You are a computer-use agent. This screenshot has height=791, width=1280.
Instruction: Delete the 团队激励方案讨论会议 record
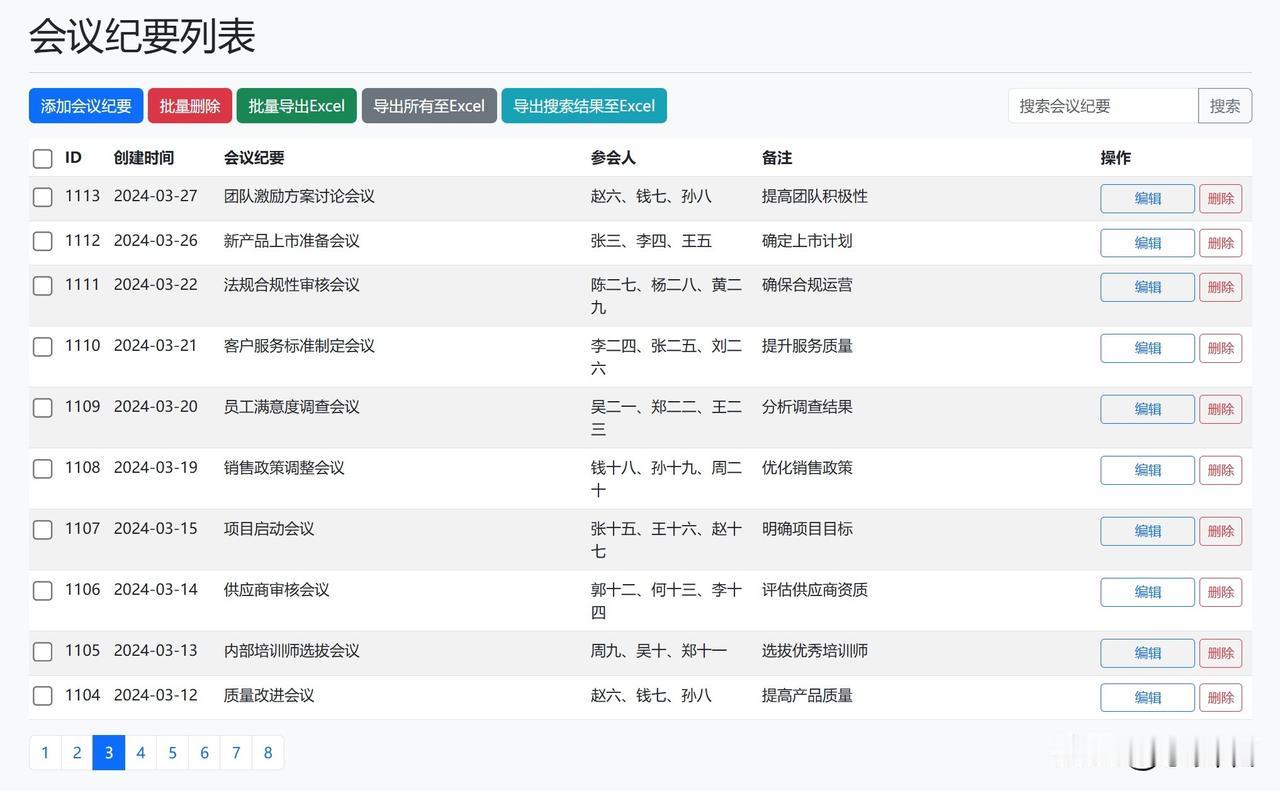(1221, 198)
